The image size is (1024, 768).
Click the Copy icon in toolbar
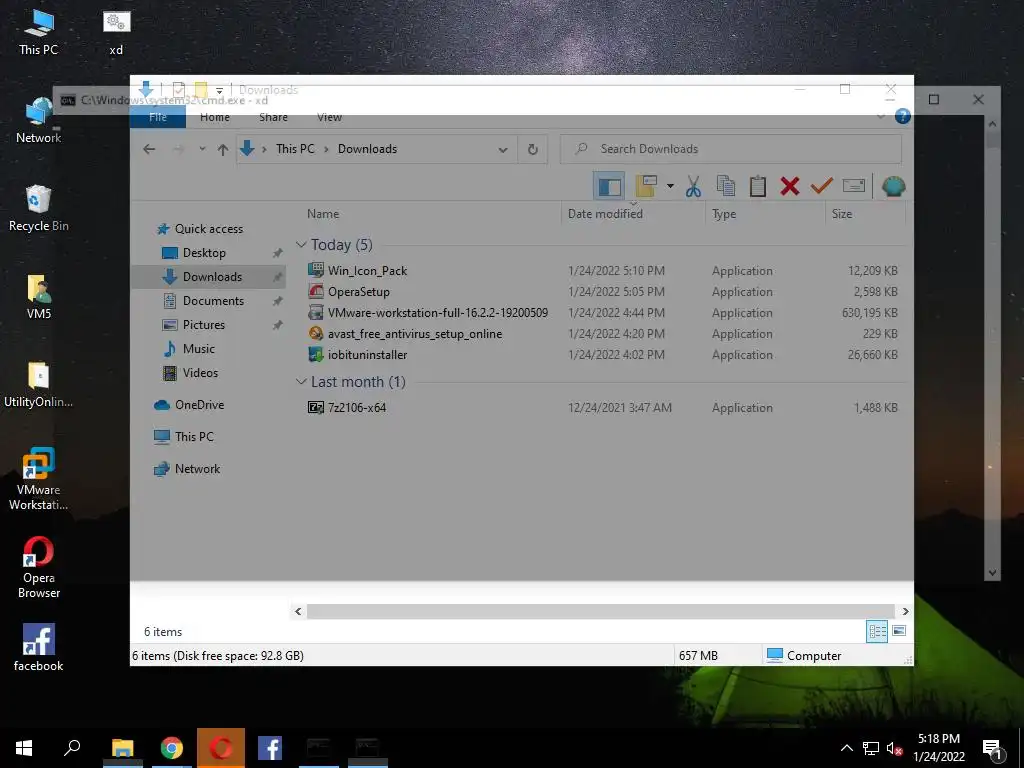(726, 187)
